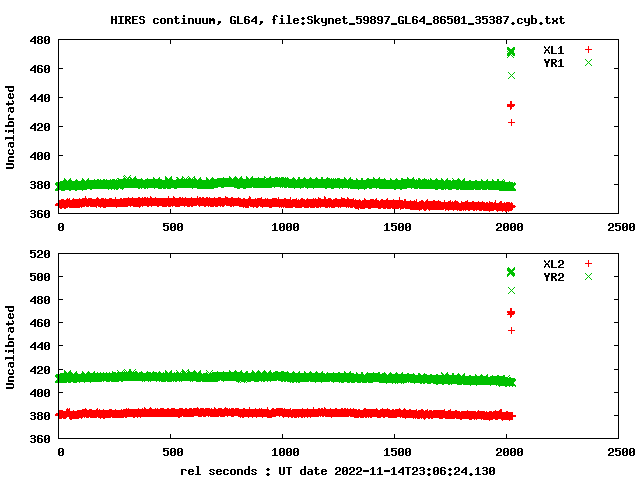Click the 2500 x-axis tick label under XL2/YR2 plot
Viewport: 640px width, 480px height.
point(621,452)
